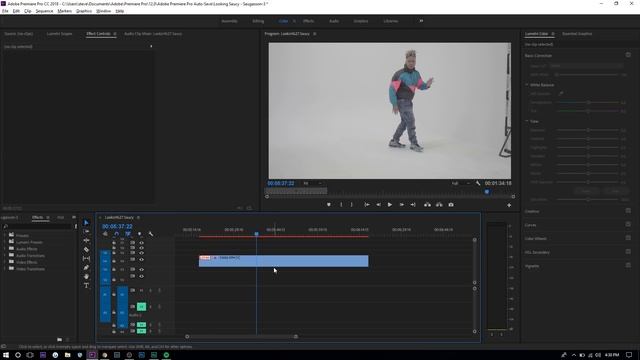
Task: Collapse the White Balance section
Action: pos(527,84)
